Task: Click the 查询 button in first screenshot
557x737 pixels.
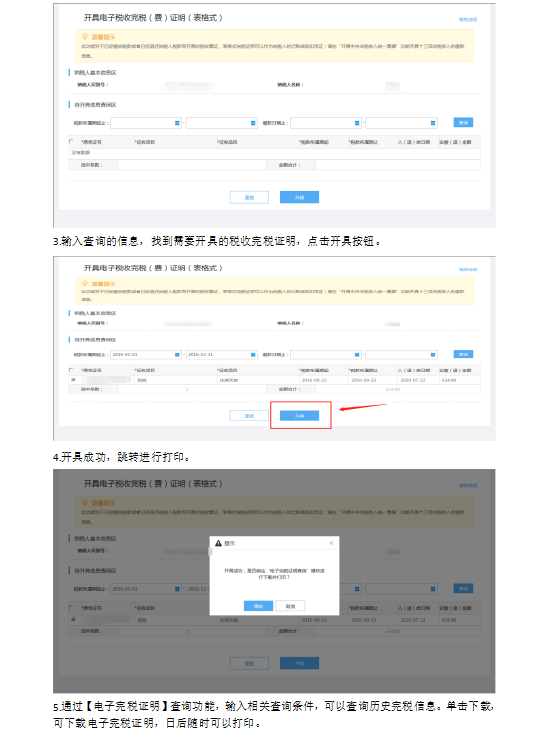Action: [x=463, y=123]
